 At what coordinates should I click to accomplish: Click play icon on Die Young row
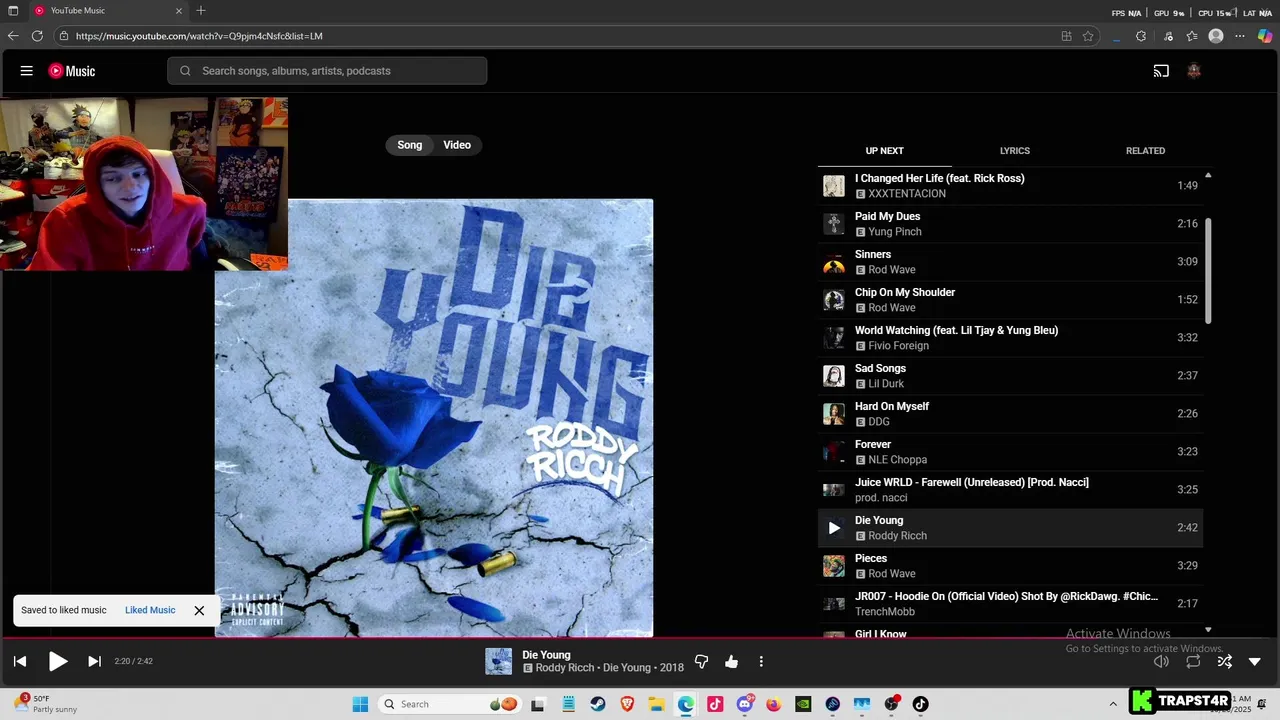[834, 528]
